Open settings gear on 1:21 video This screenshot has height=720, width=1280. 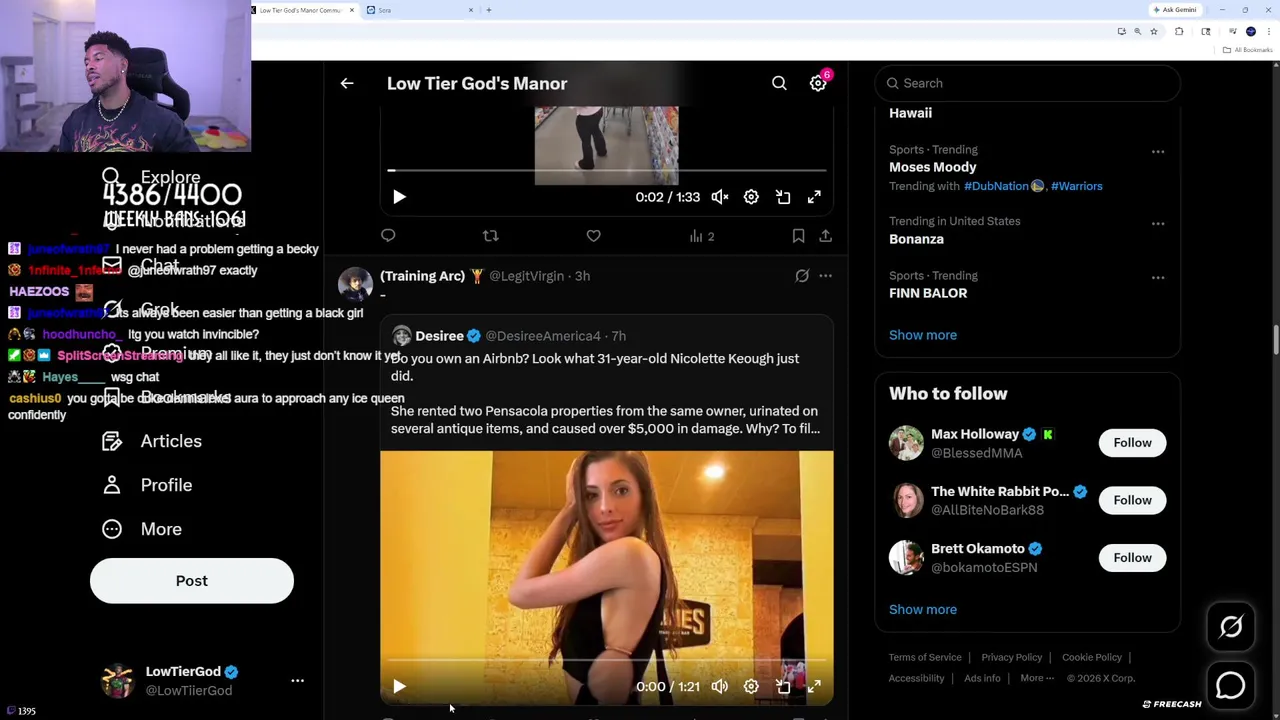(x=751, y=687)
